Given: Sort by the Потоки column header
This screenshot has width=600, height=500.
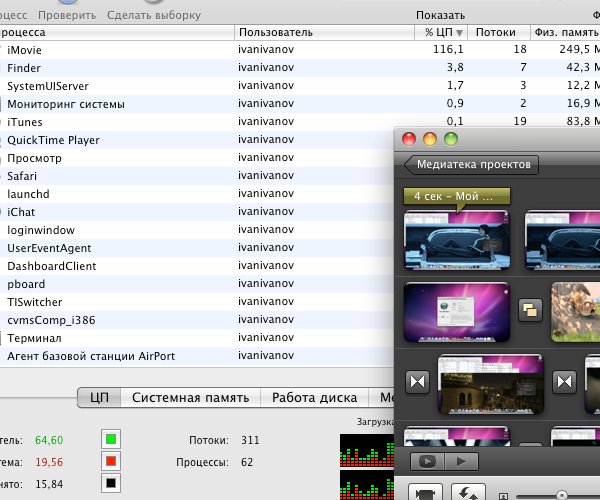Looking at the screenshot, I should [499, 33].
